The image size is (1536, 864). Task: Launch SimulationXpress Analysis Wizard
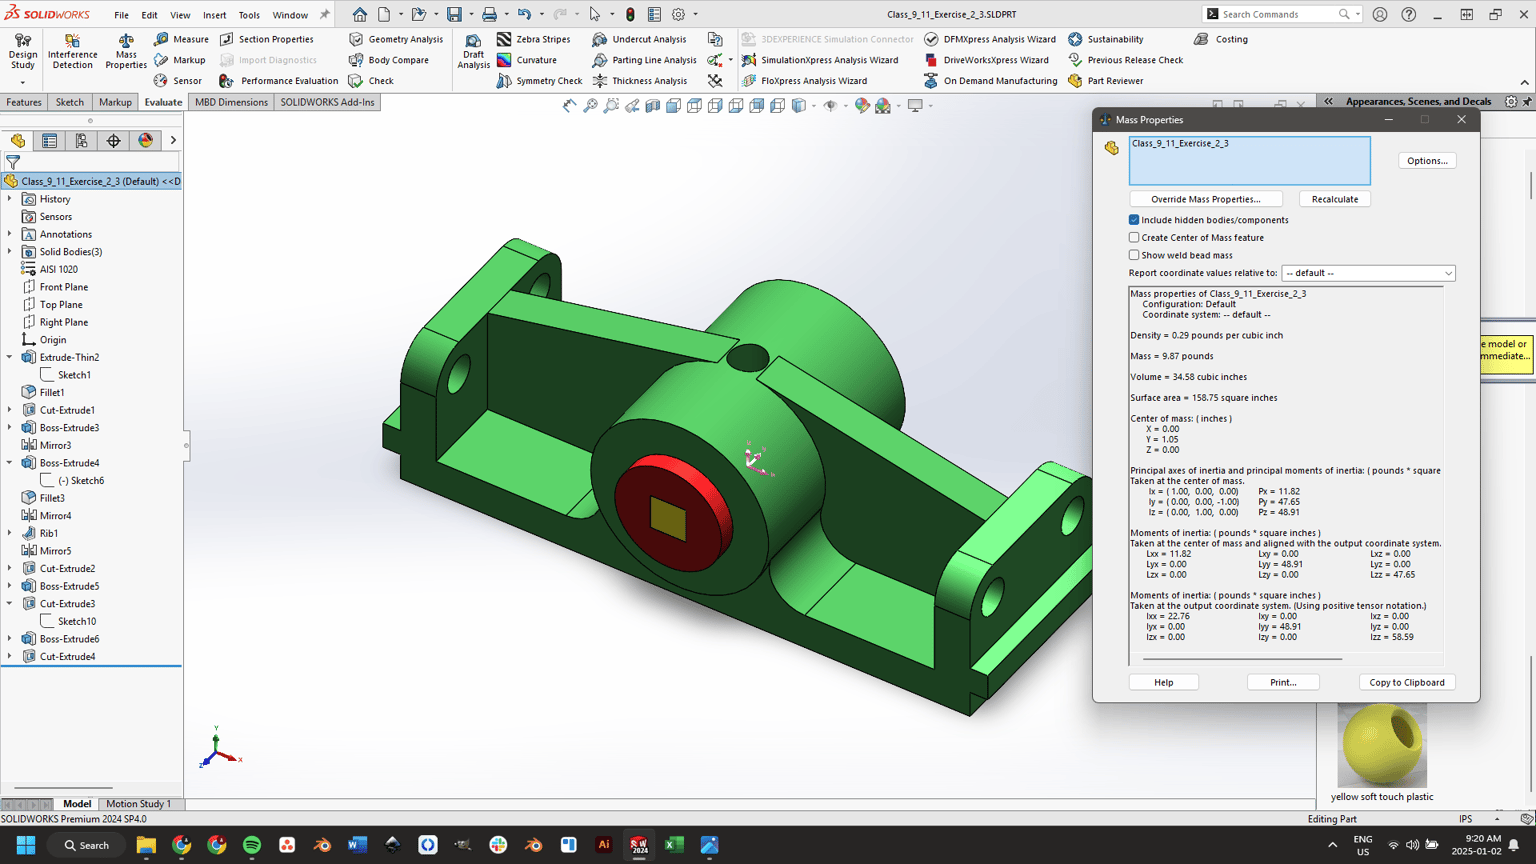[819, 60]
